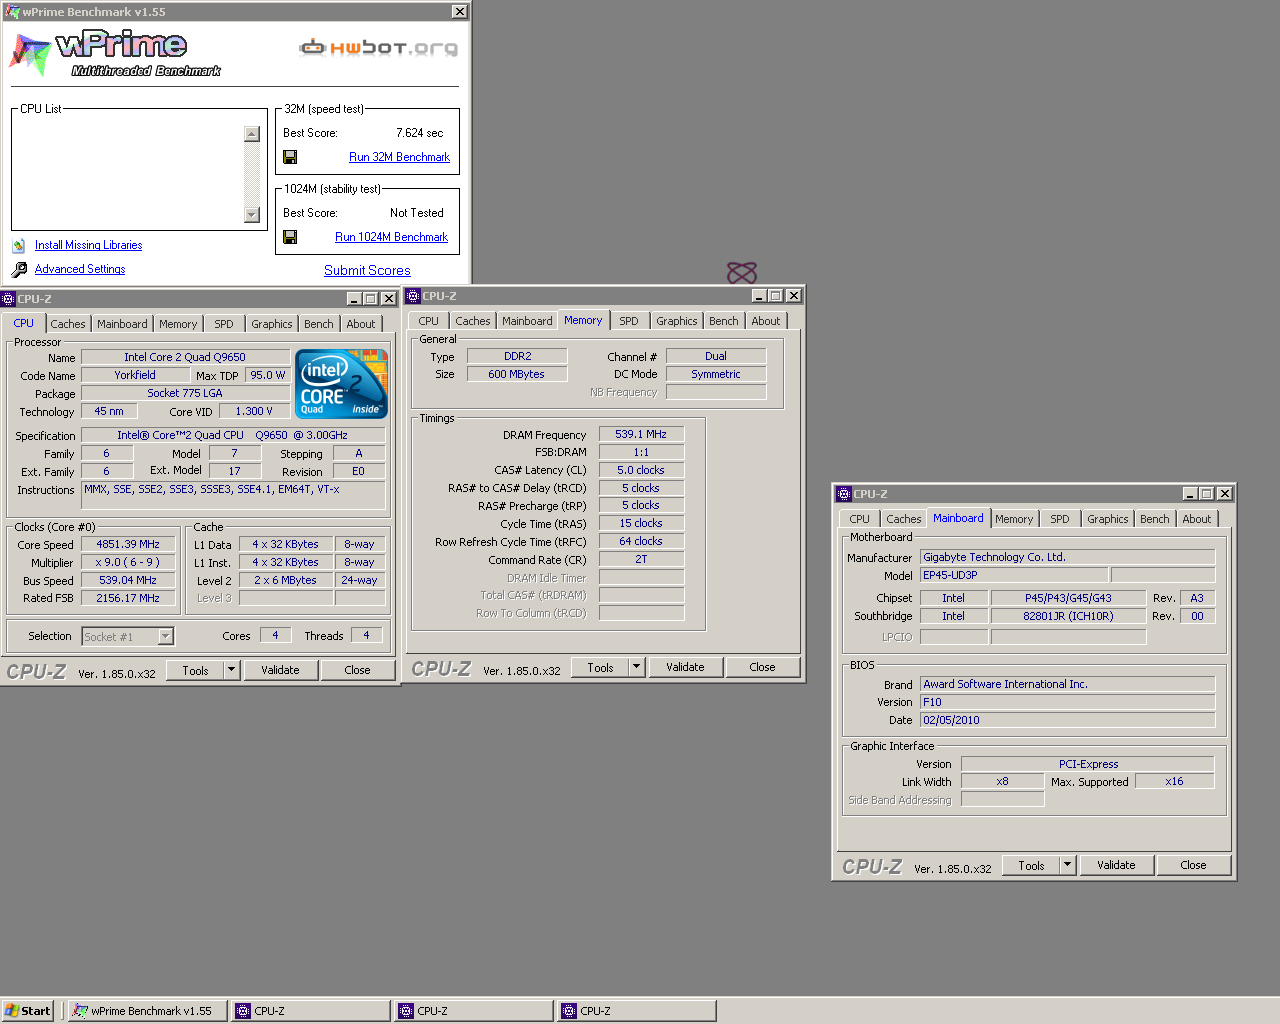Minimize the CPU-Z Mainboard window
Image resolution: width=1280 pixels, height=1024 pixels.
[x=1190, y=494]
